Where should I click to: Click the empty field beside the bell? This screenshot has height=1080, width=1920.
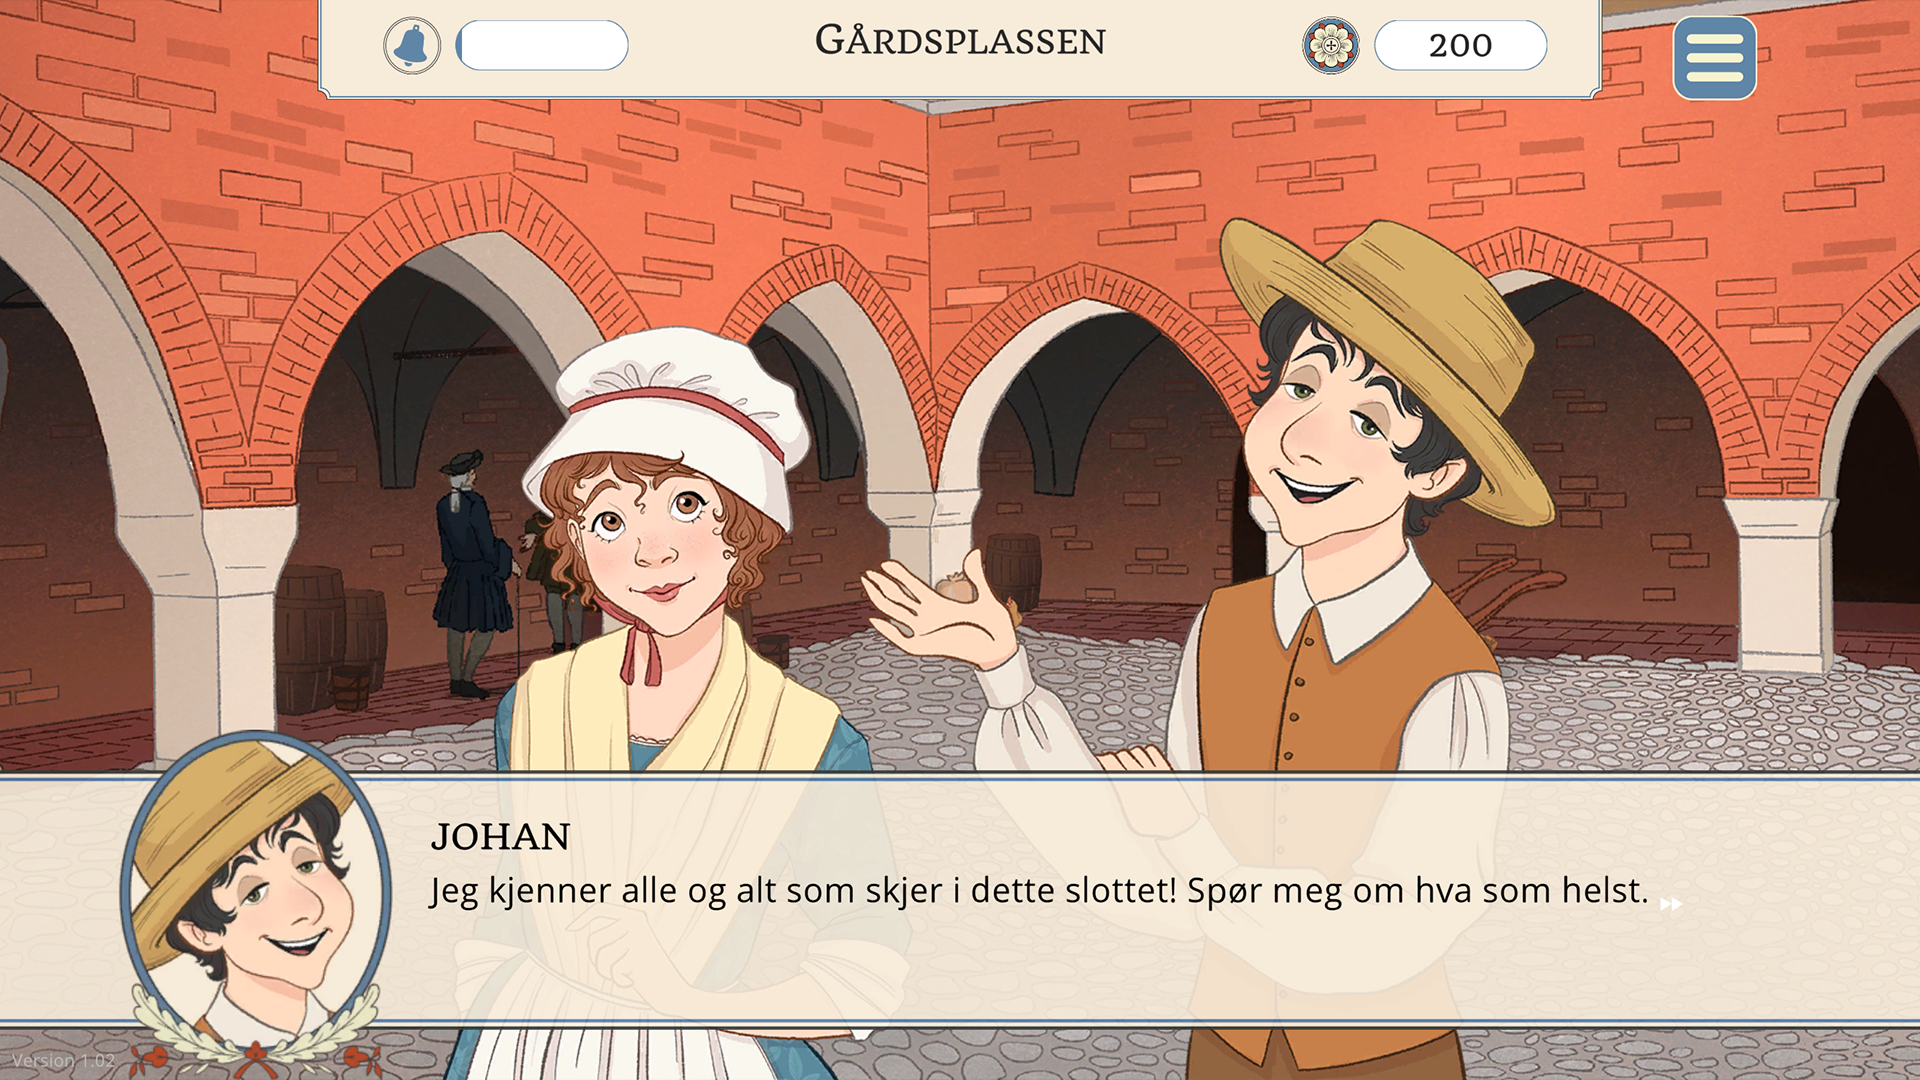coord(542,45)
